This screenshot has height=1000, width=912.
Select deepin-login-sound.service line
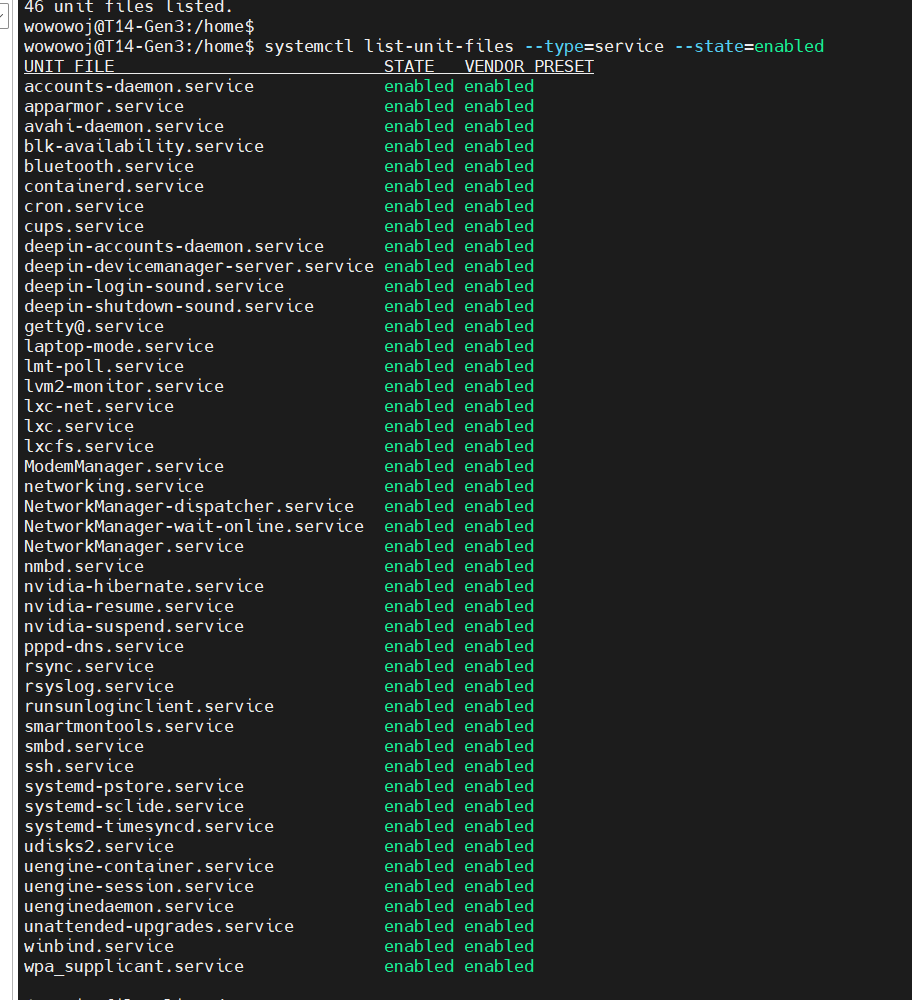point(154,286)
